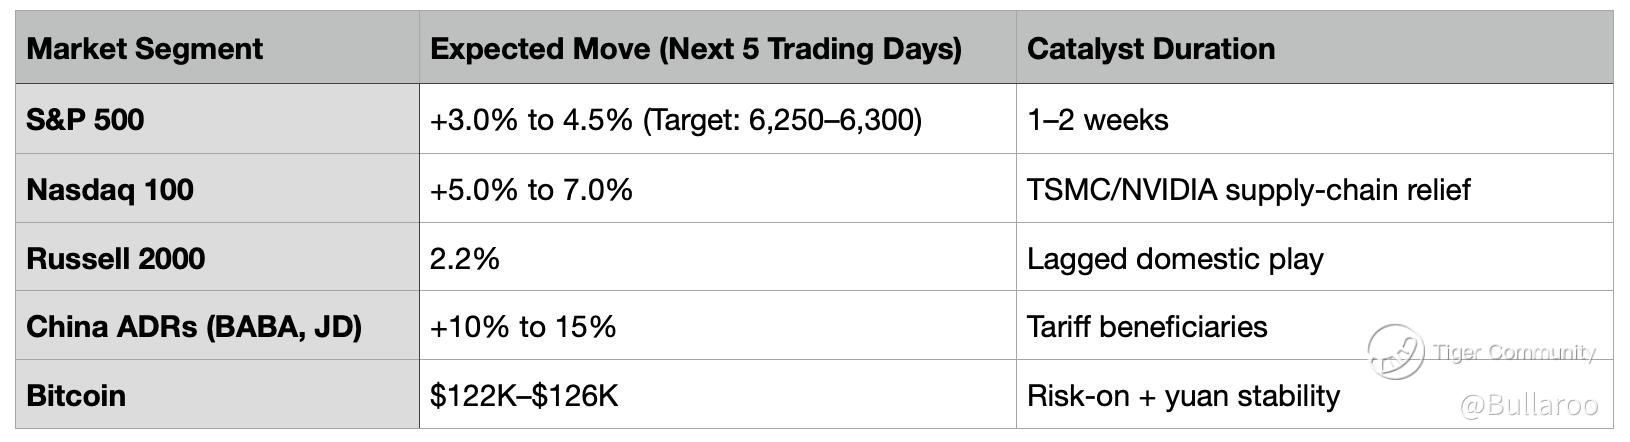Click the Nasdaq 100 row label
1630x442 pixels.
[x=110, y=189]
